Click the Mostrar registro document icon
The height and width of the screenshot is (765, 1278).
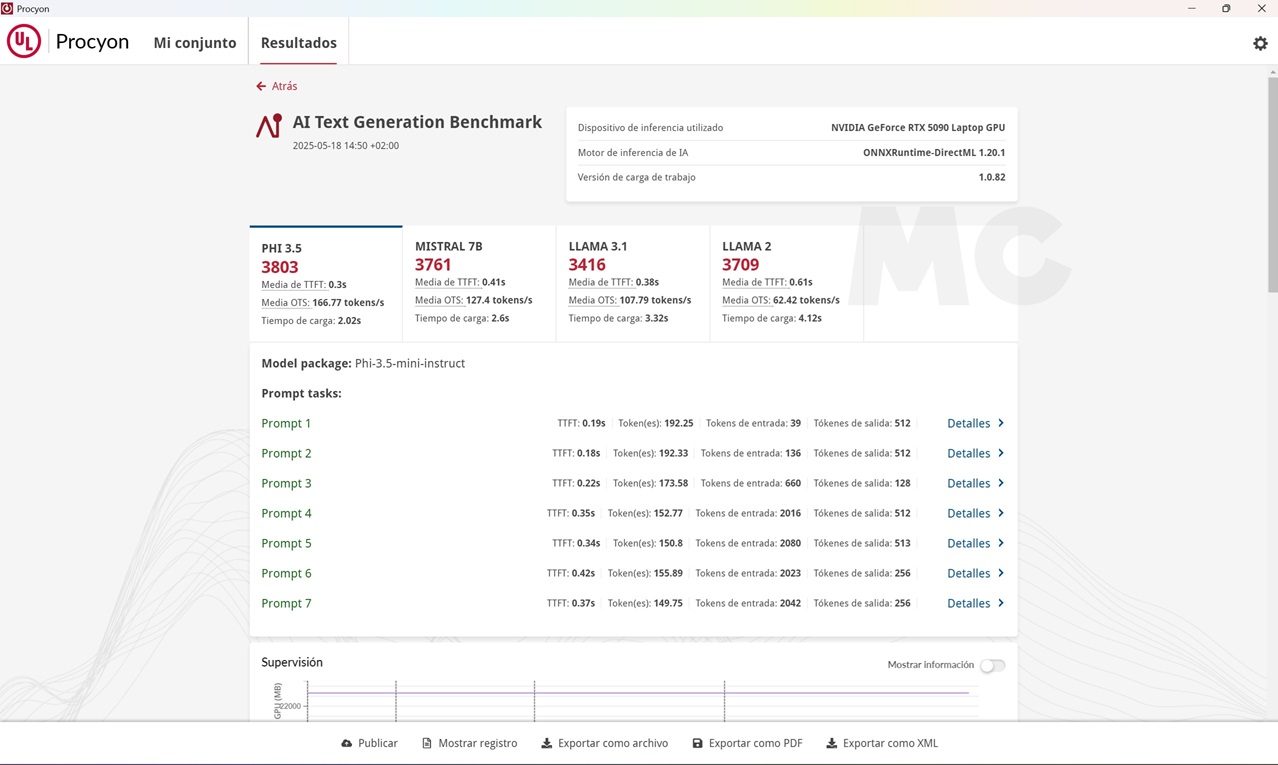(x=427, y=743)
